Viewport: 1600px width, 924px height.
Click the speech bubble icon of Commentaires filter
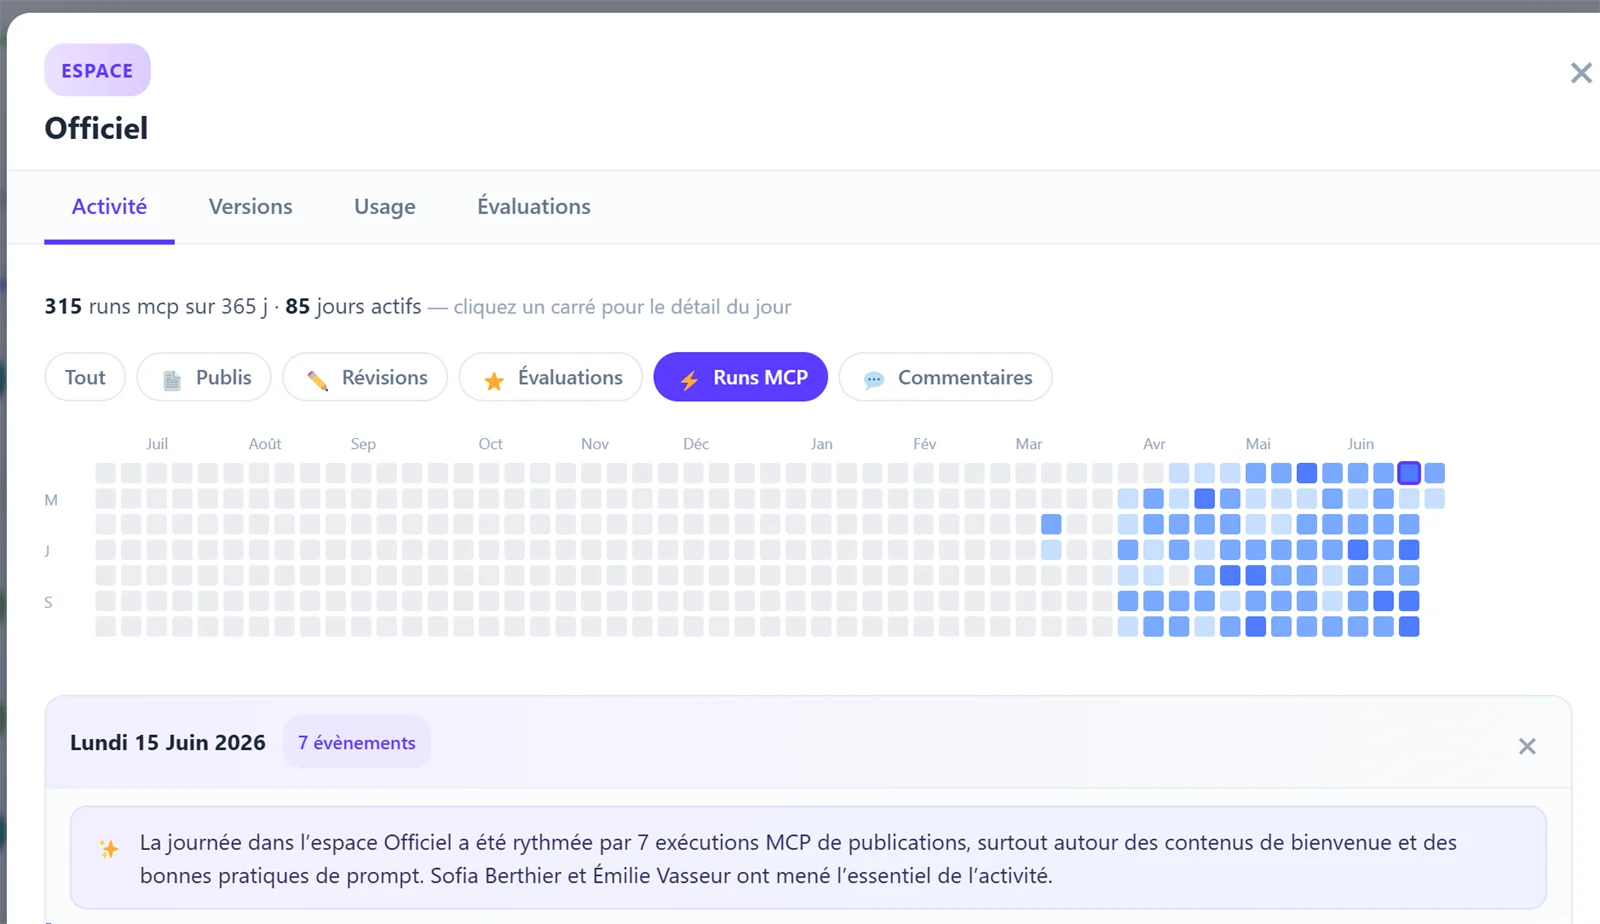click(x=874, y=379)
